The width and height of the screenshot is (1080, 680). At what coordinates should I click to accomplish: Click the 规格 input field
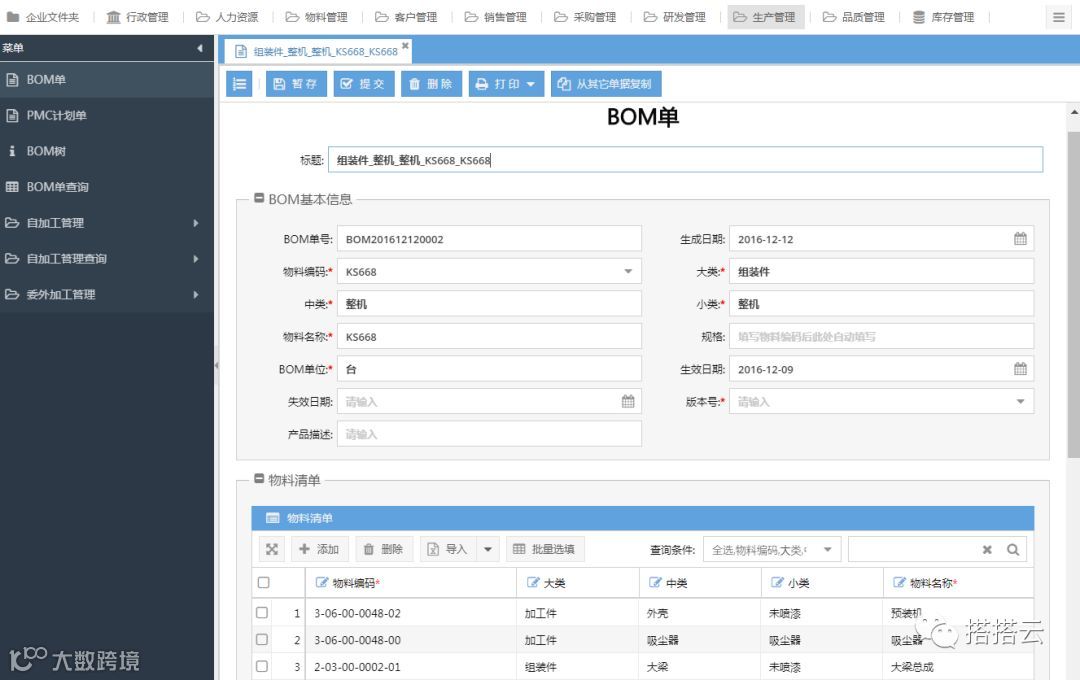tap(882, 337)
